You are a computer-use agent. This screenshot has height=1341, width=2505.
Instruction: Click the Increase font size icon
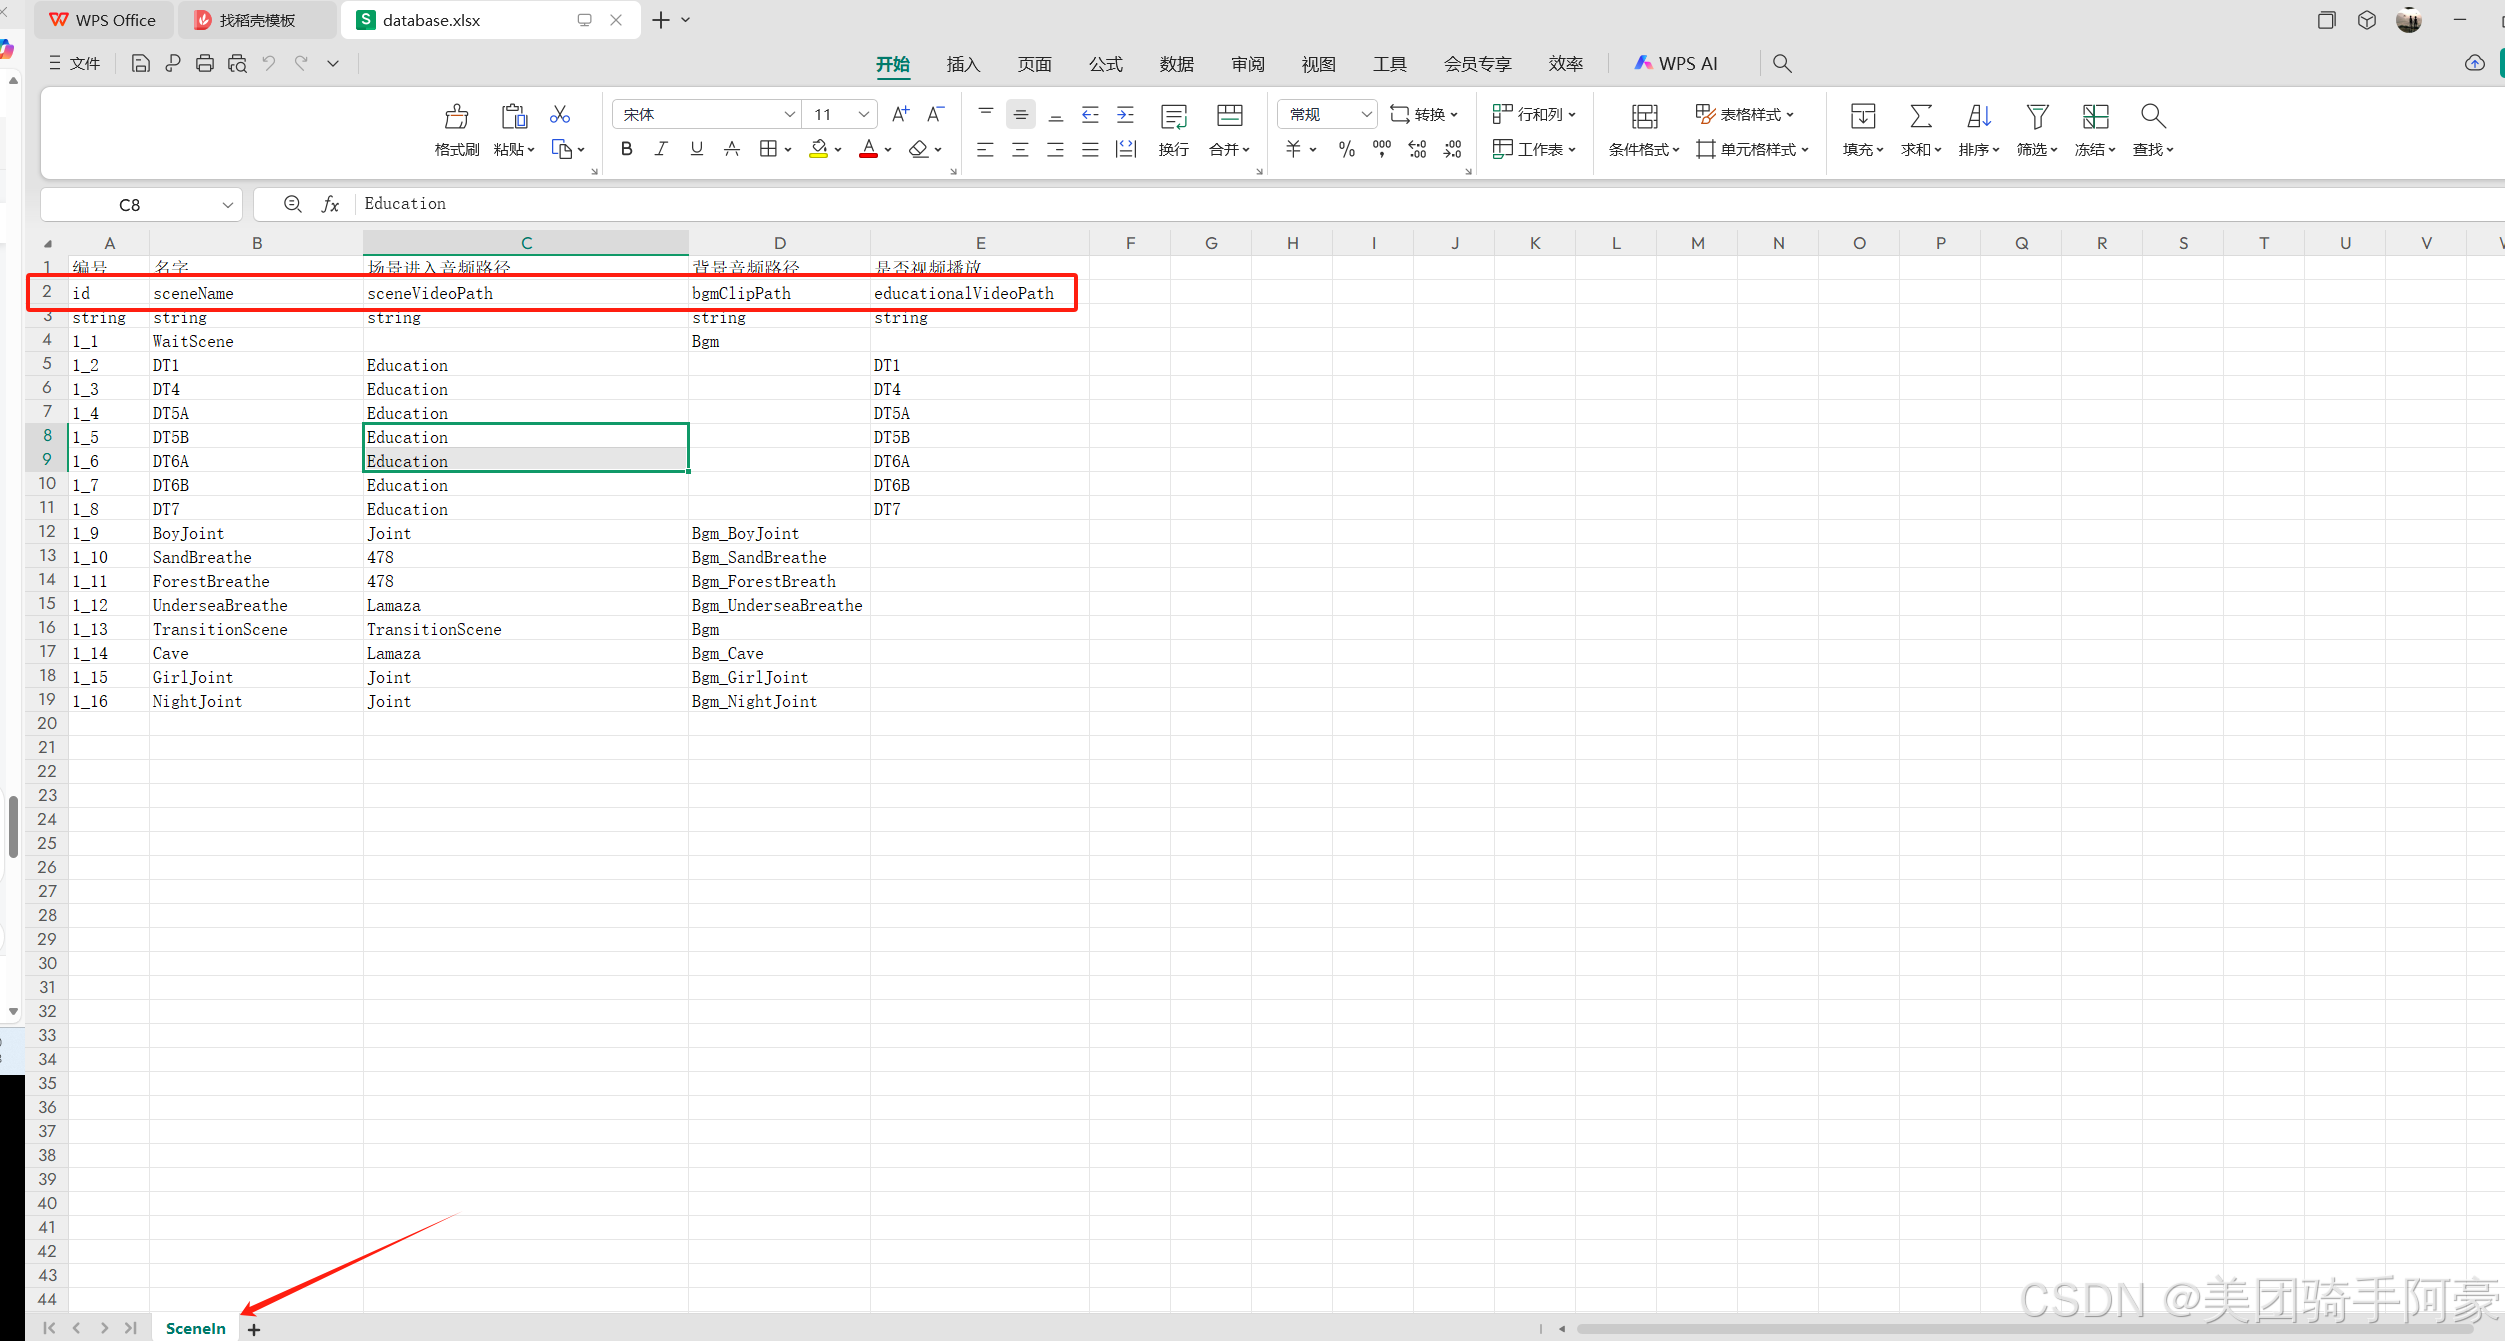(900, 114)
